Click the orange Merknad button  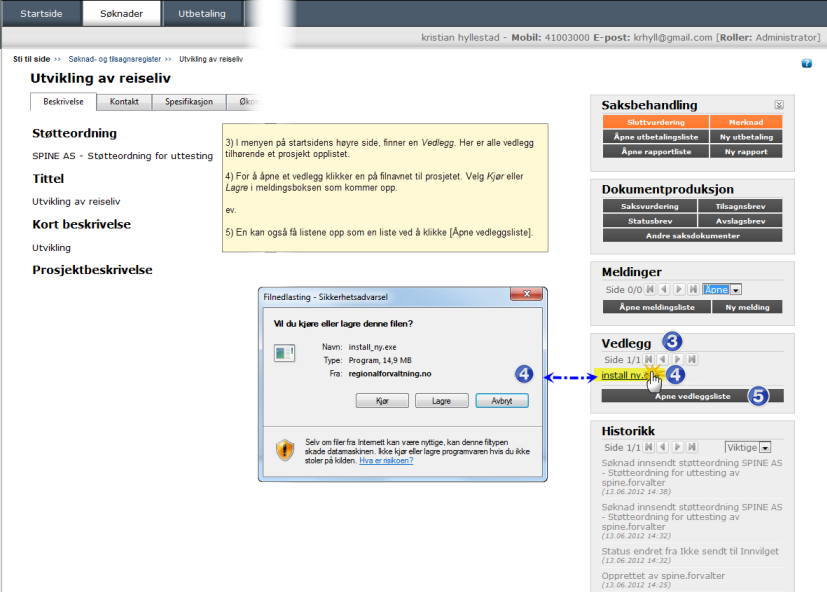tap(746, 122)
